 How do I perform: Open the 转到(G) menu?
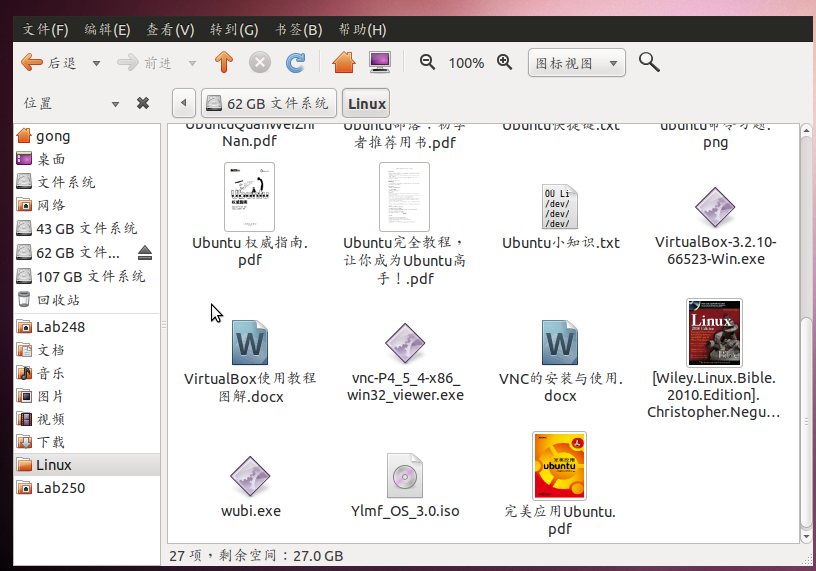234,30
